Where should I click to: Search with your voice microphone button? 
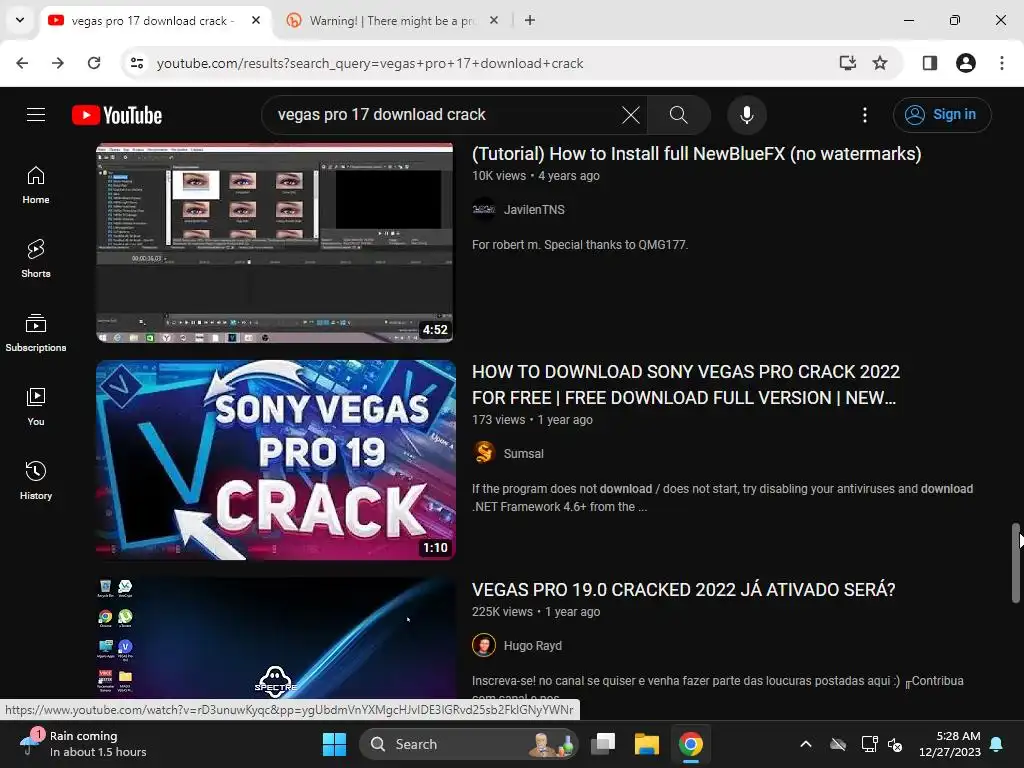coord(746,115)
